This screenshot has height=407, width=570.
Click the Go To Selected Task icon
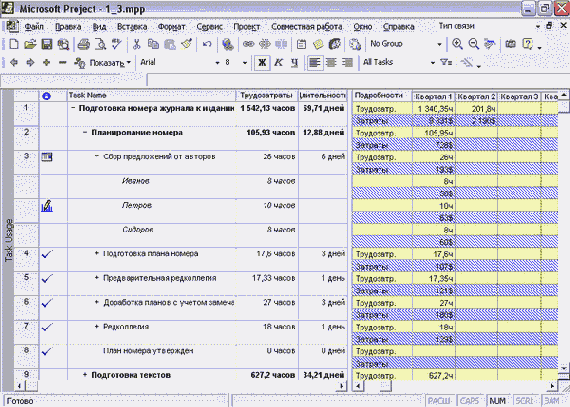point(490,44)
